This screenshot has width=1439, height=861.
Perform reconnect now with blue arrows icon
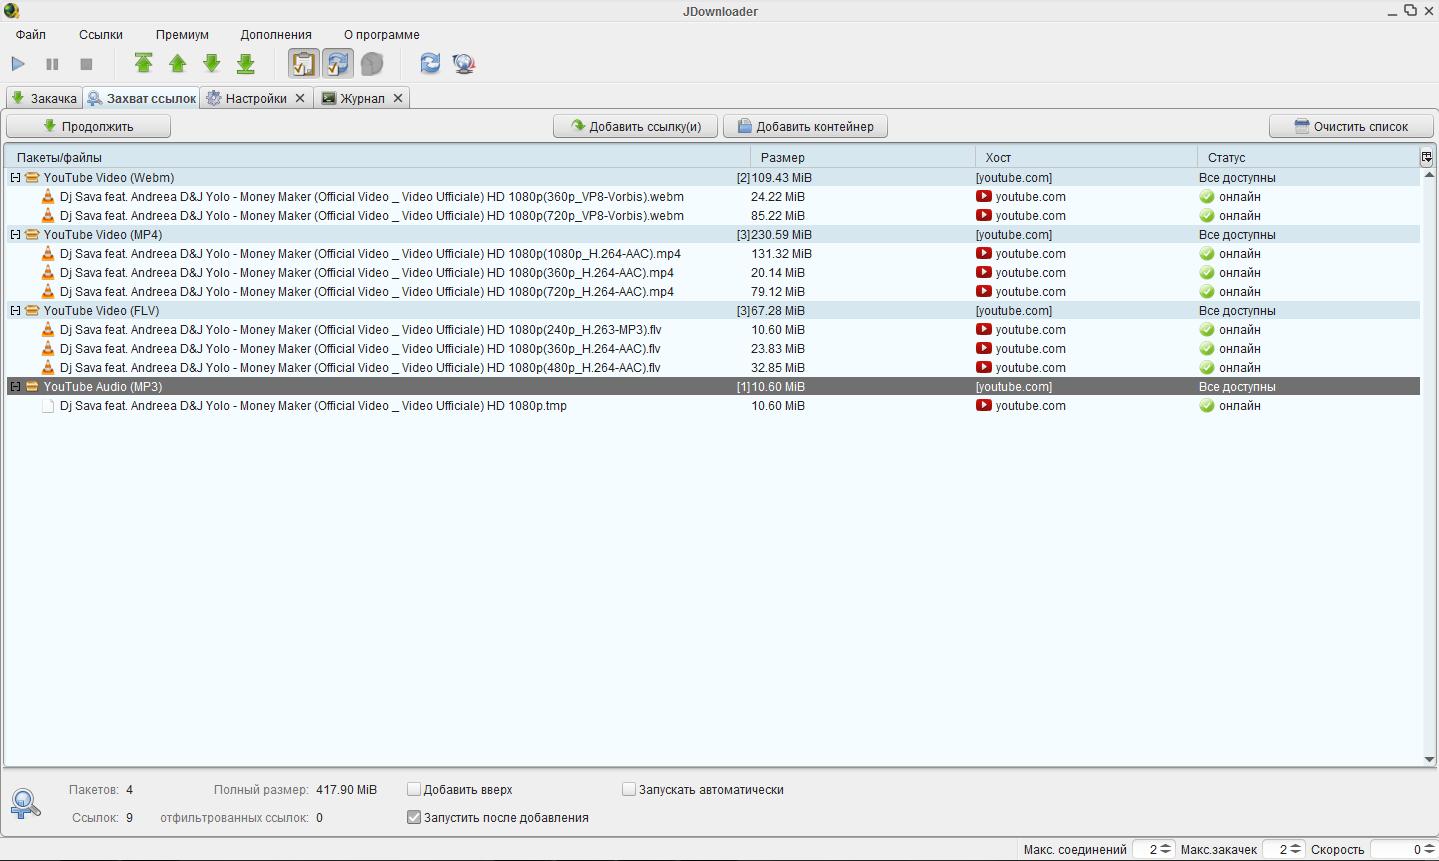tap(430, 64)
